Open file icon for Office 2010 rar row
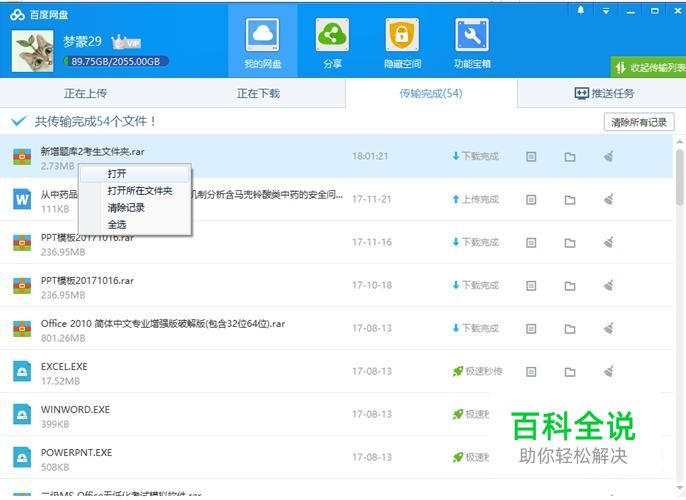The height and width of the screenshot is (500, 686). click(x=531, y=329)
